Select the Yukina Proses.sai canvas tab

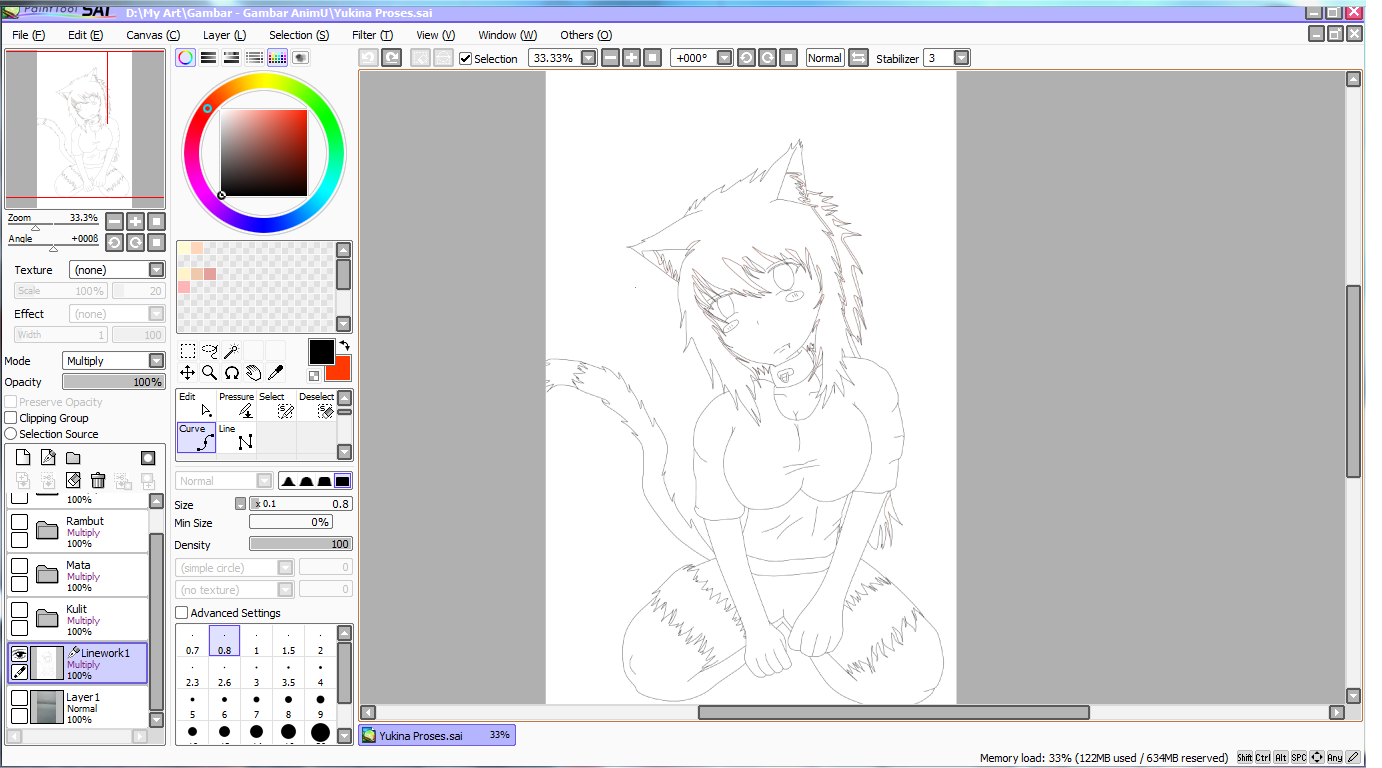click(436, 735)
